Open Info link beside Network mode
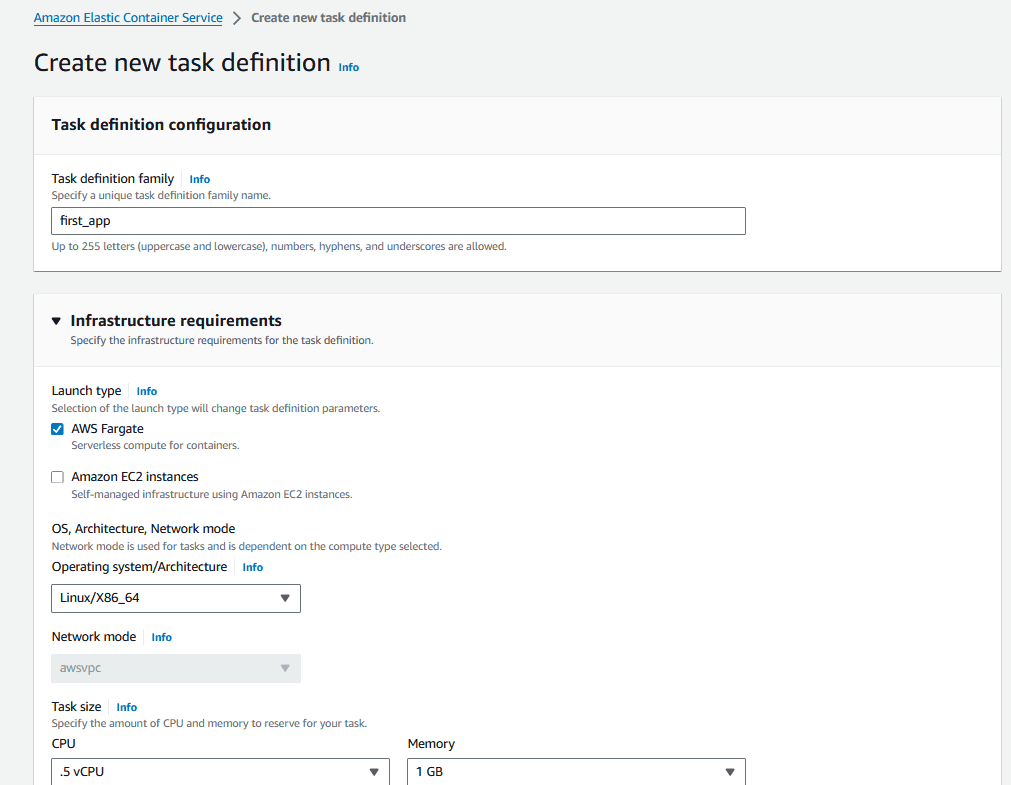 coord(162,637)
